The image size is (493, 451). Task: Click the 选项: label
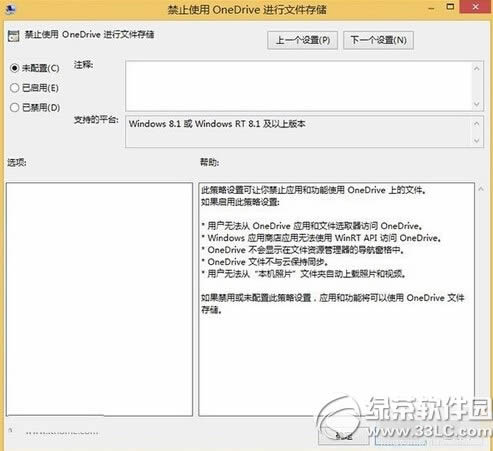17,163
